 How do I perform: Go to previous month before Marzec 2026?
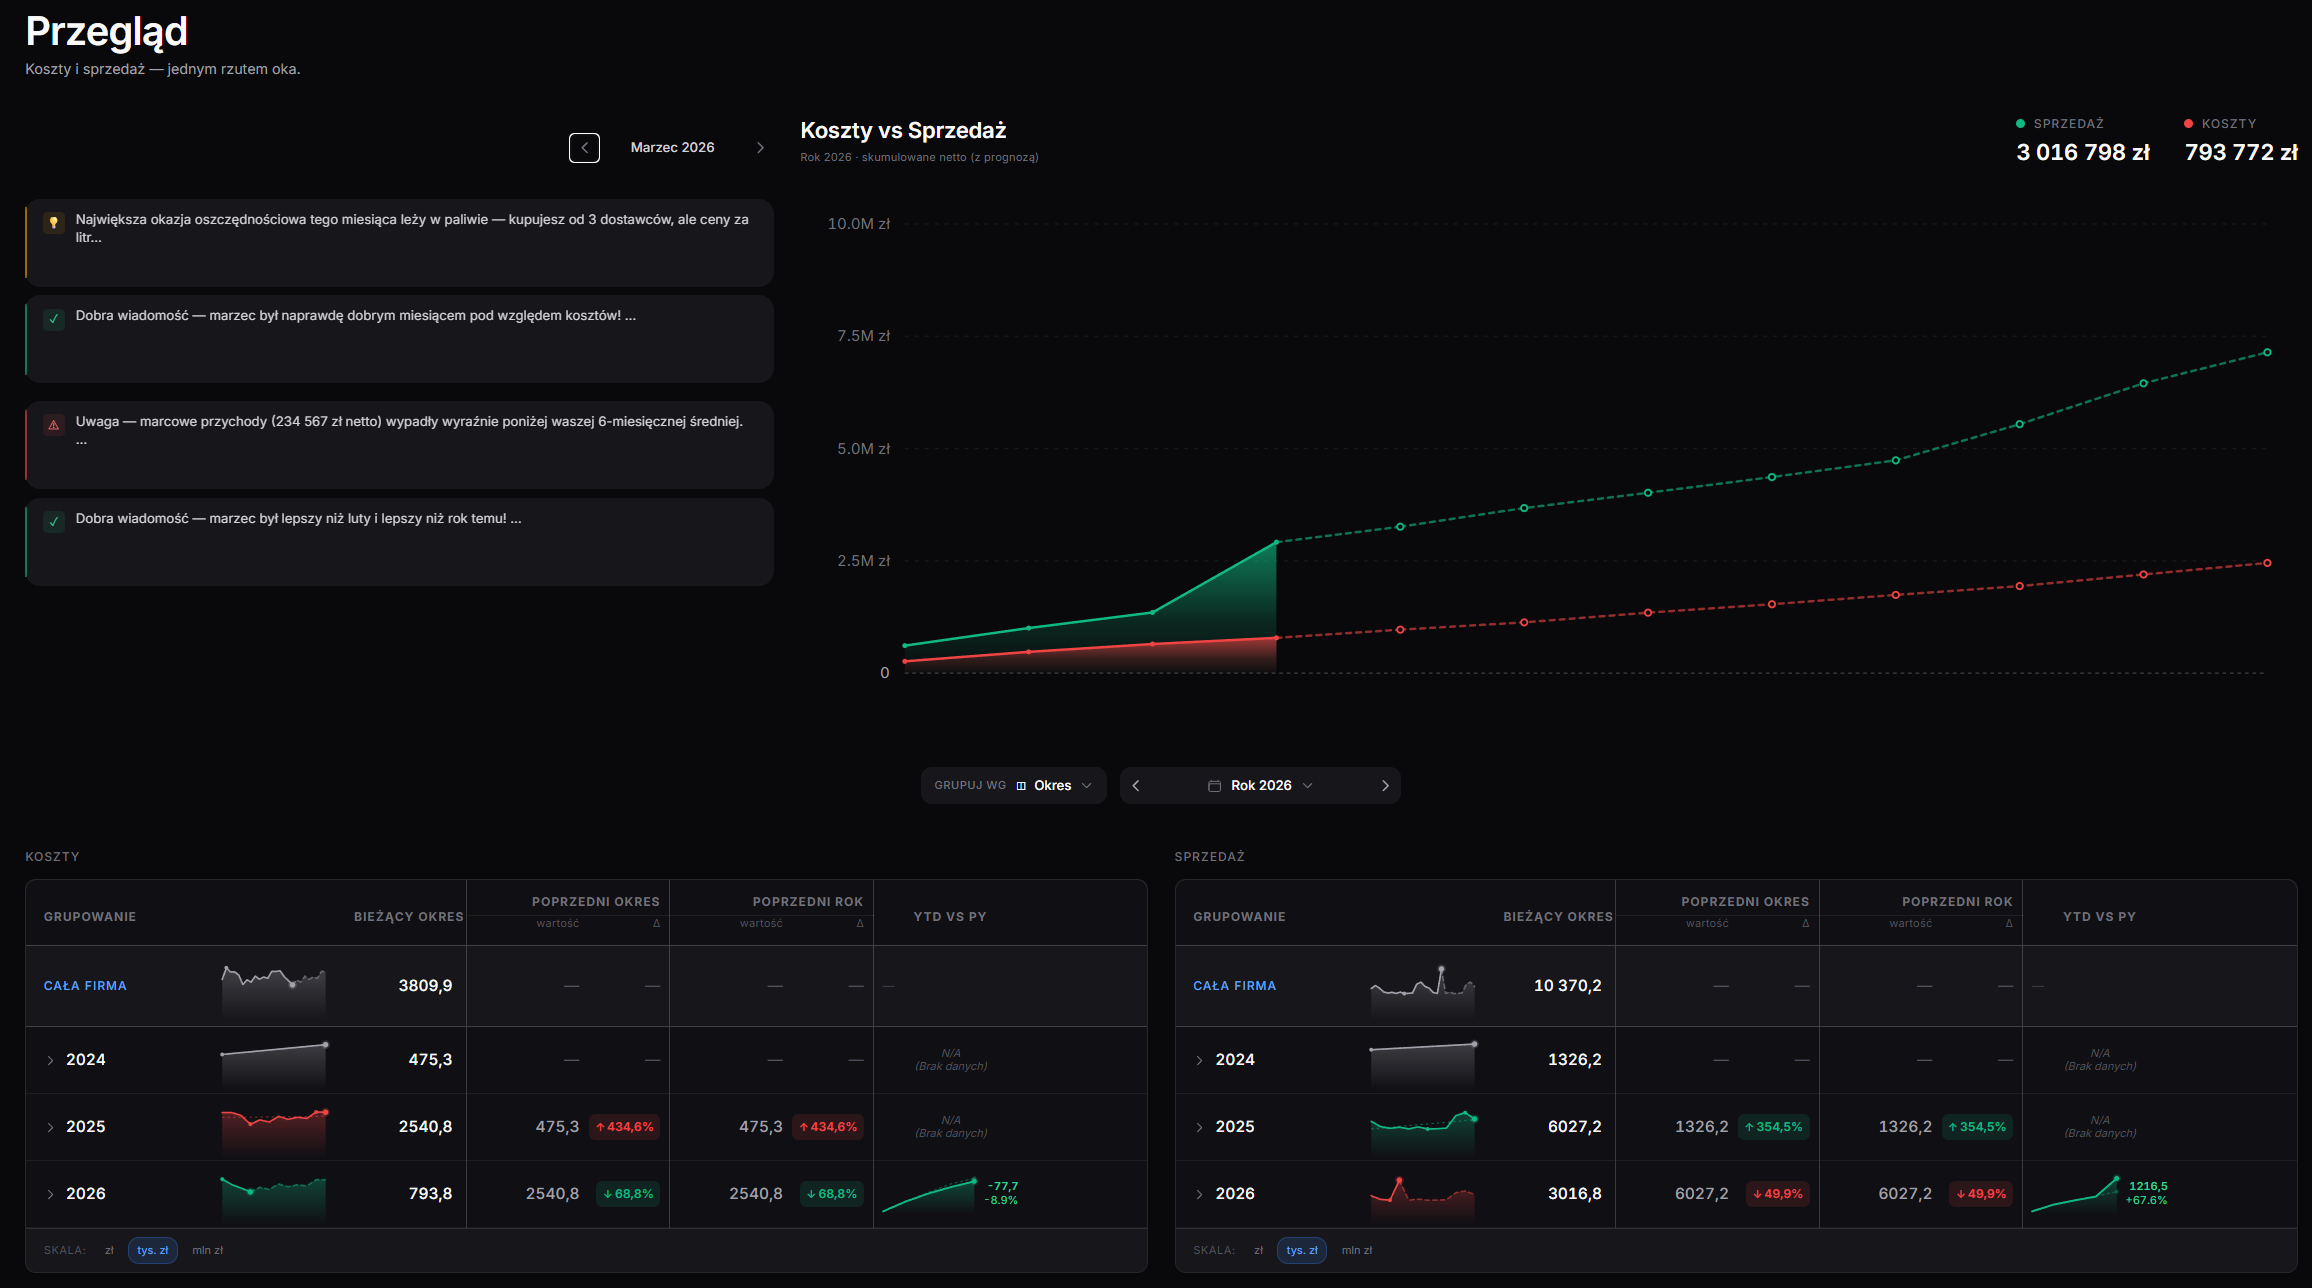point(584,148)
